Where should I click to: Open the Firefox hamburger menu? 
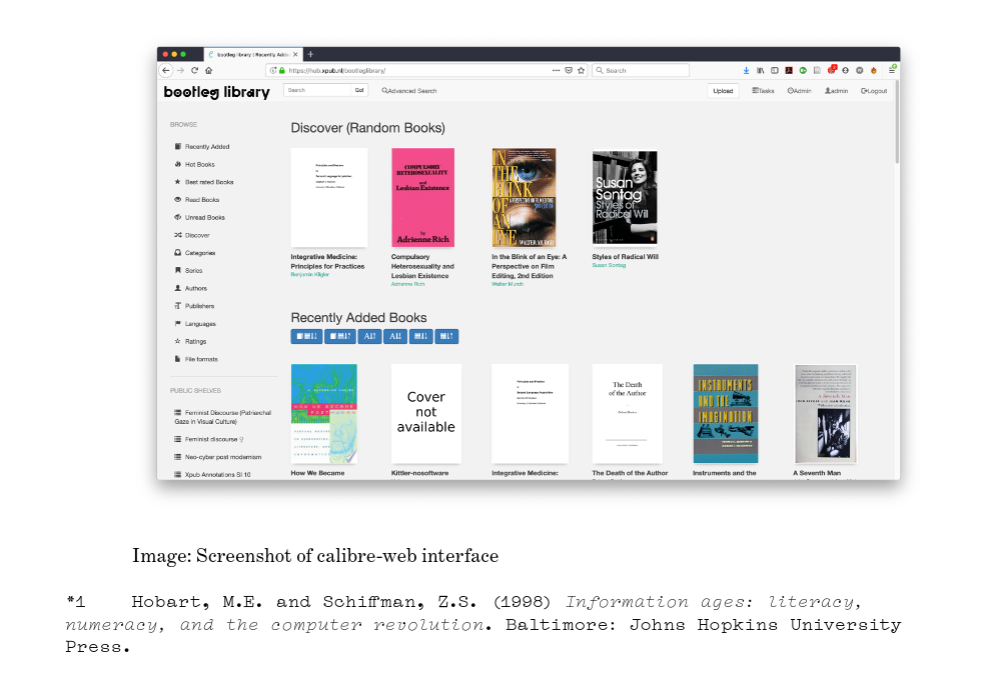point(891,70)
